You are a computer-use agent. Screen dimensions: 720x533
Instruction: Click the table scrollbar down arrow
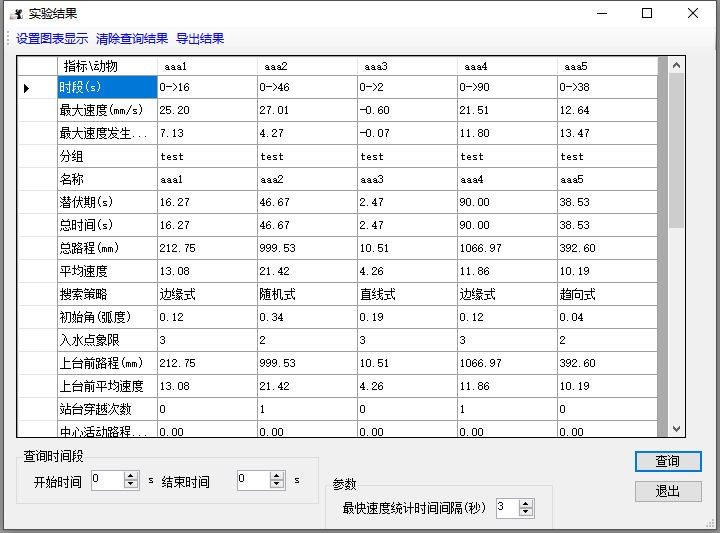coord(676,429)
